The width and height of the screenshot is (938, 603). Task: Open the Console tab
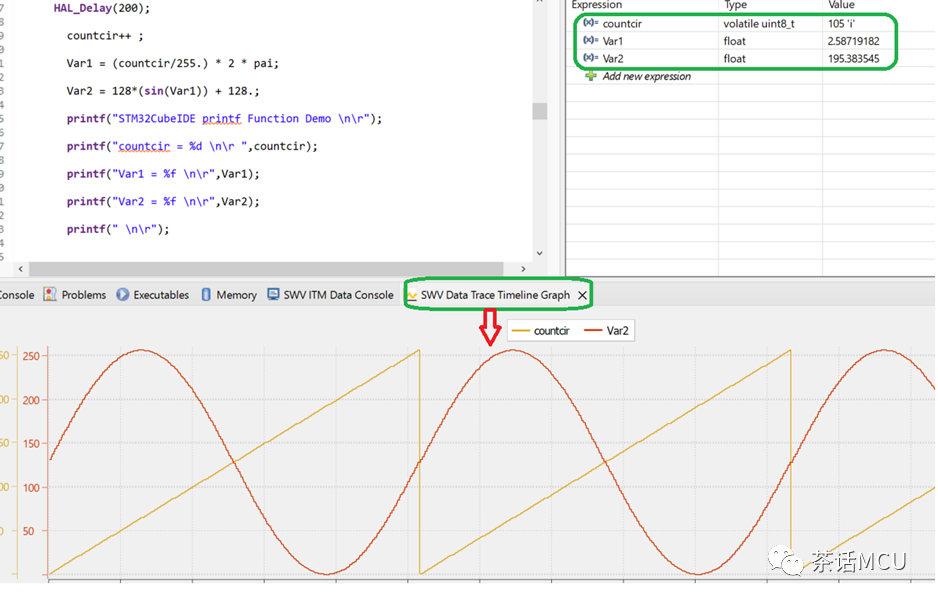[x=17, y=295]
